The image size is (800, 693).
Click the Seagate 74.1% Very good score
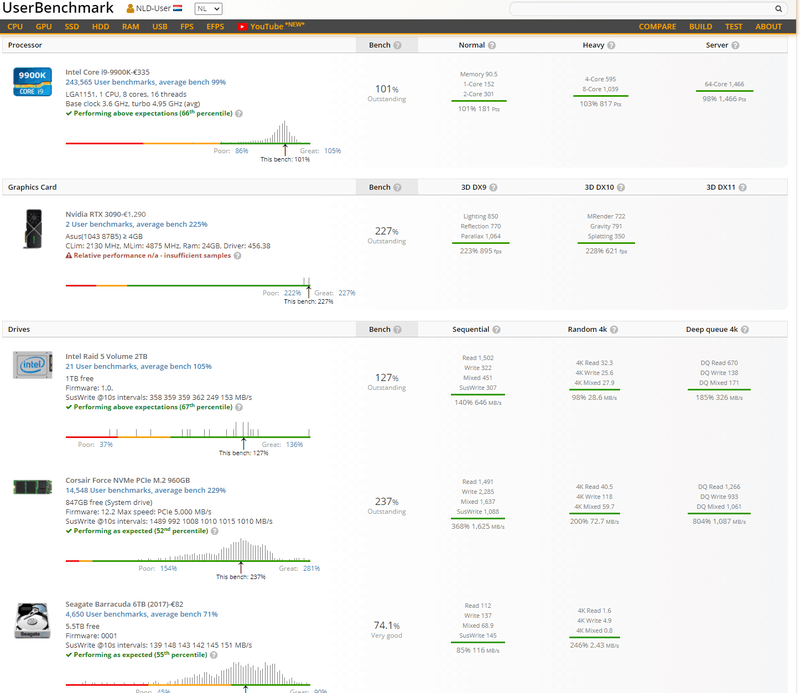click(387, 630)
